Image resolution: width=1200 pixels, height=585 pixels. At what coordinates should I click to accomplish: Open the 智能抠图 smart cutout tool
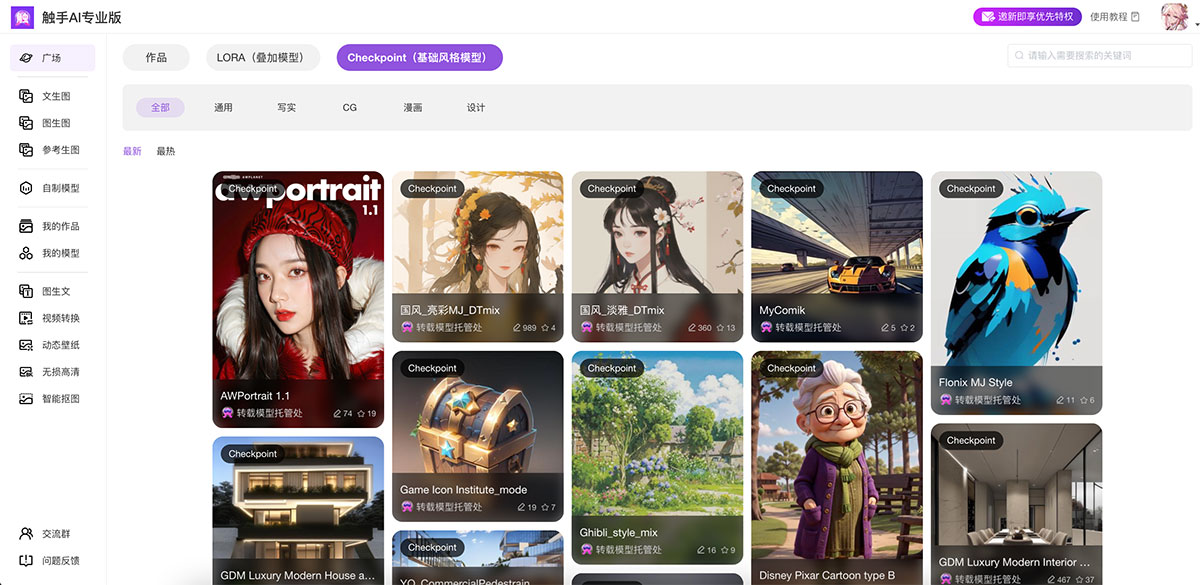[59, 399]
